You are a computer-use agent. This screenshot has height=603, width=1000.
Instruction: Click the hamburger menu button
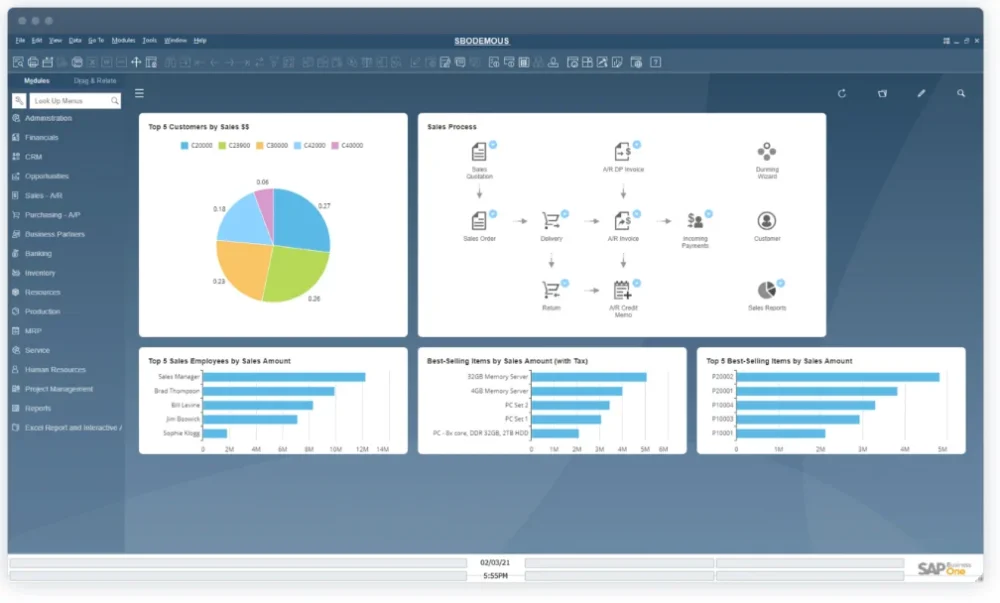pos(139,93)
